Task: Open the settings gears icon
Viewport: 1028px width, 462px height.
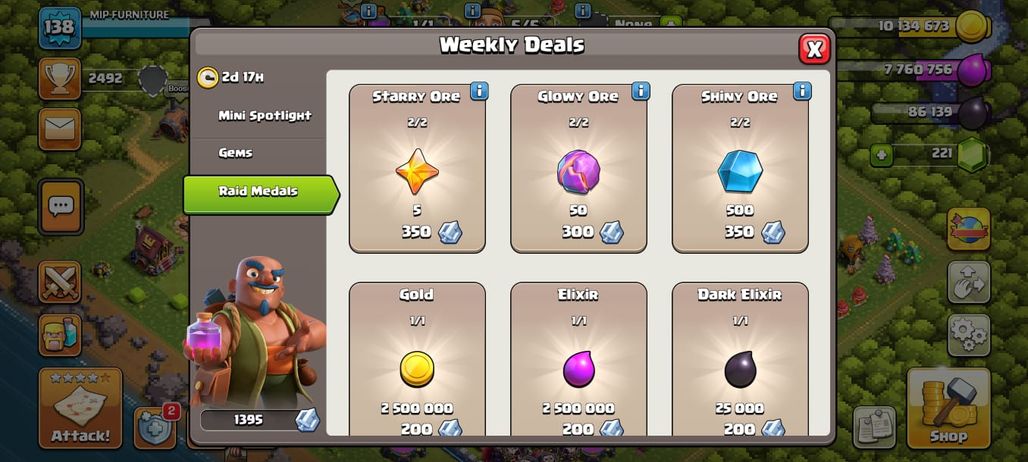Action: point(968,335)
